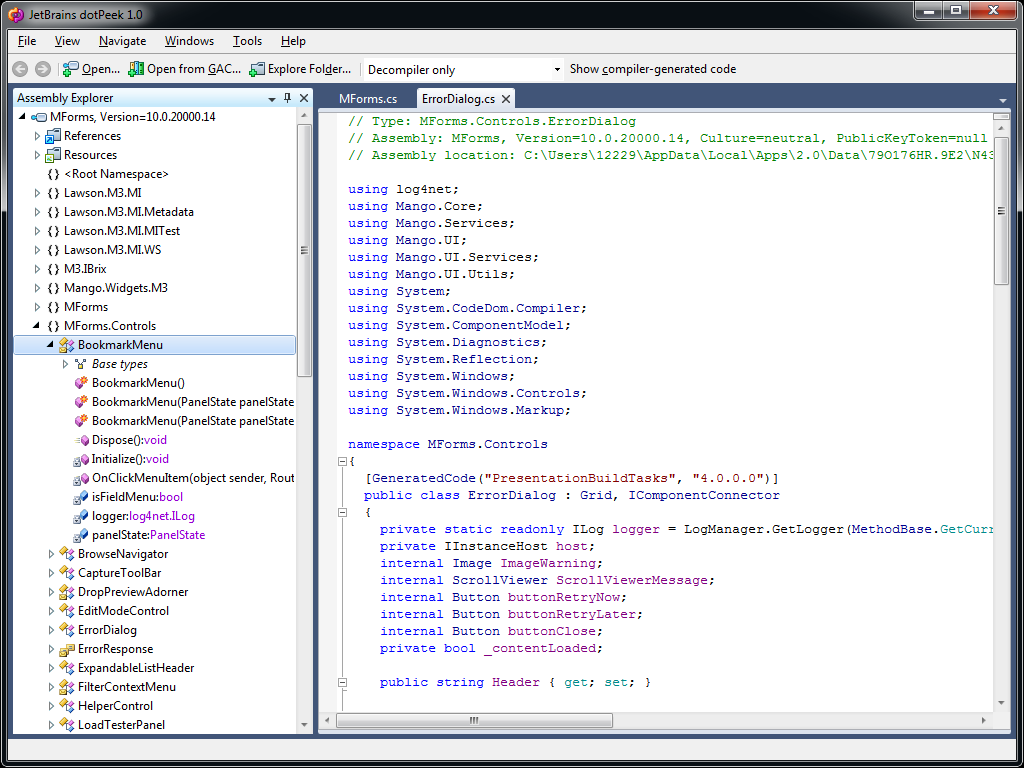
Task: Open the Decompiler only dropdown
Action: point(557,70)
